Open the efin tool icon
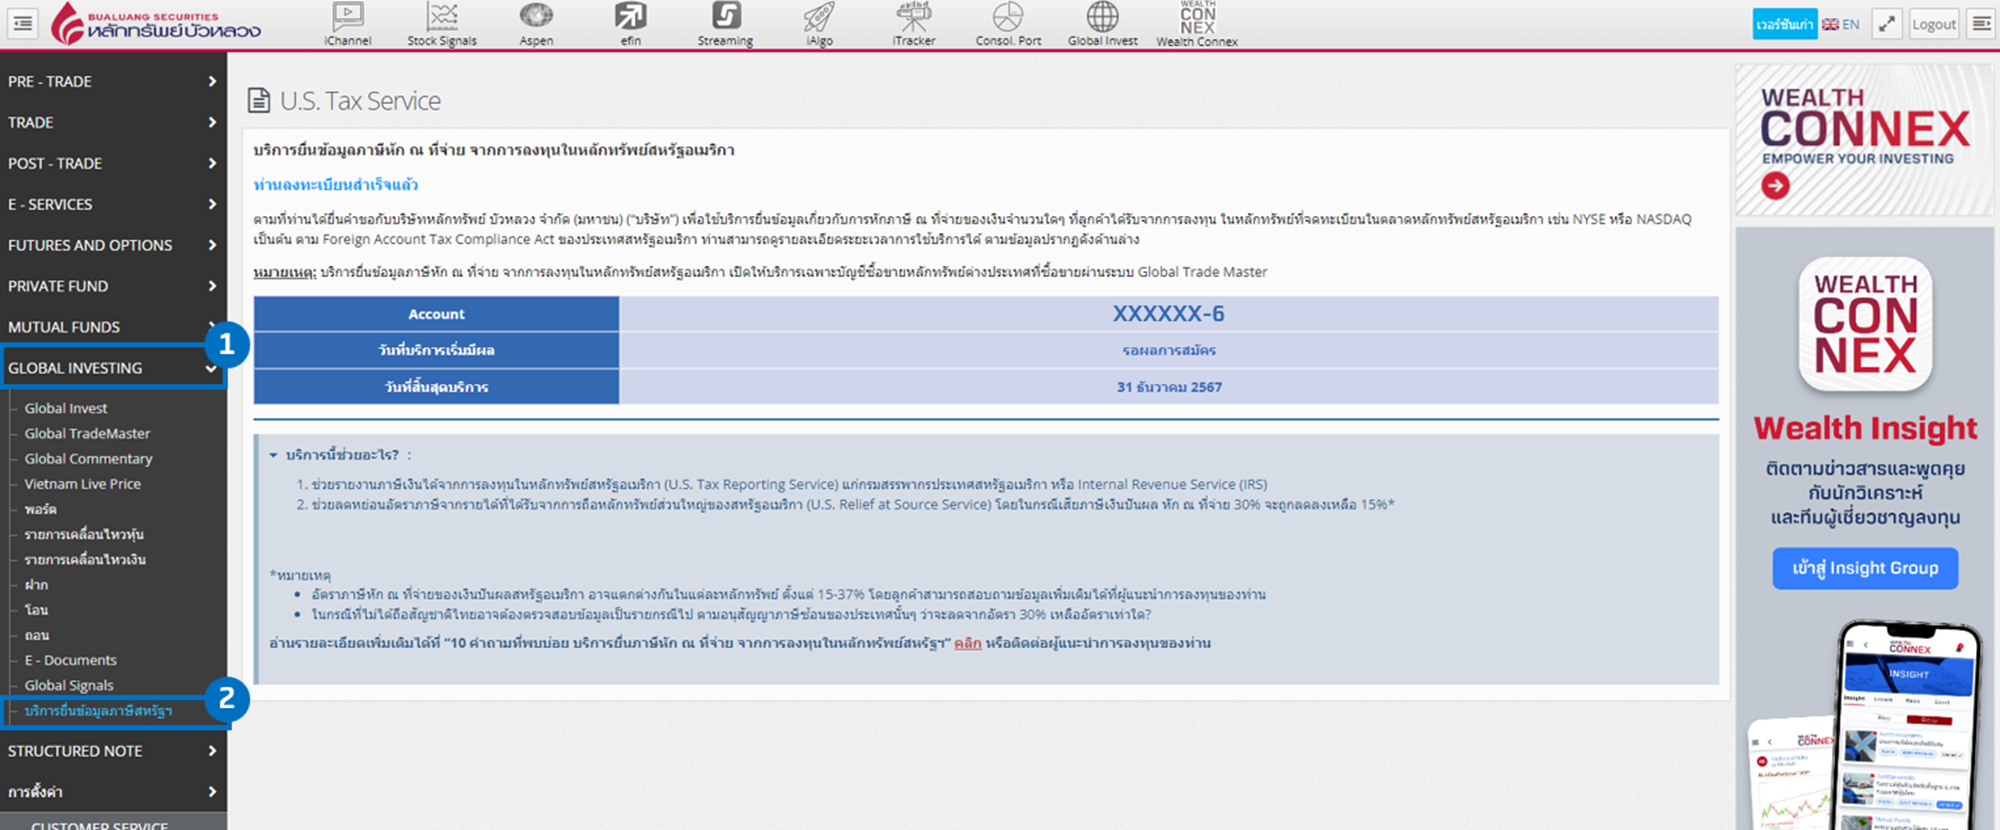This screenshot has height=830, width=2000. pyautogui.click(x=630, y=24)
